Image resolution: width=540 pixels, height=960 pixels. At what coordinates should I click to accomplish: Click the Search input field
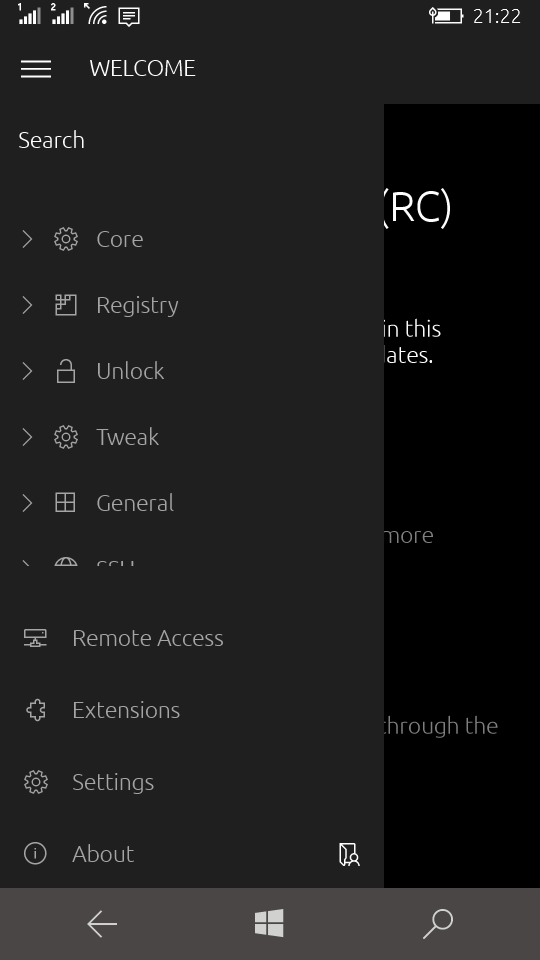click(192, 140)
